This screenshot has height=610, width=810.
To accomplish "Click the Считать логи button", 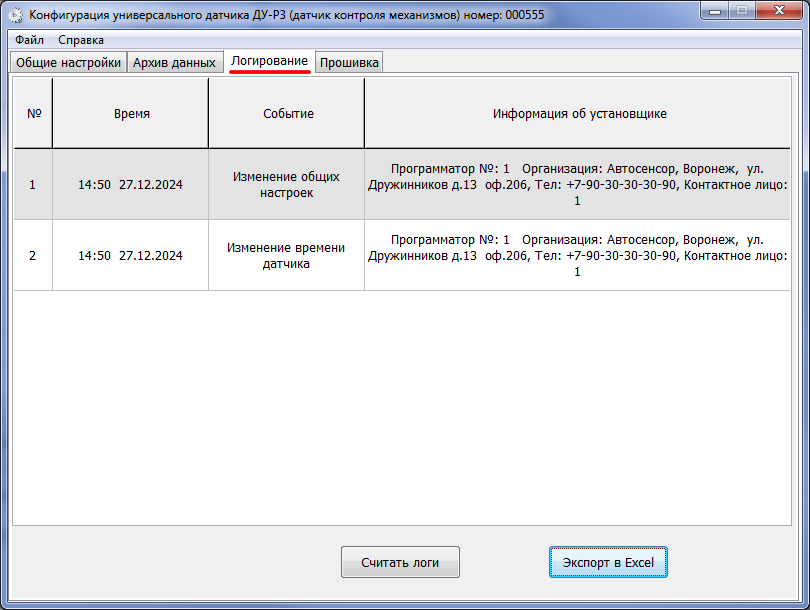I will tap(400, 562).
